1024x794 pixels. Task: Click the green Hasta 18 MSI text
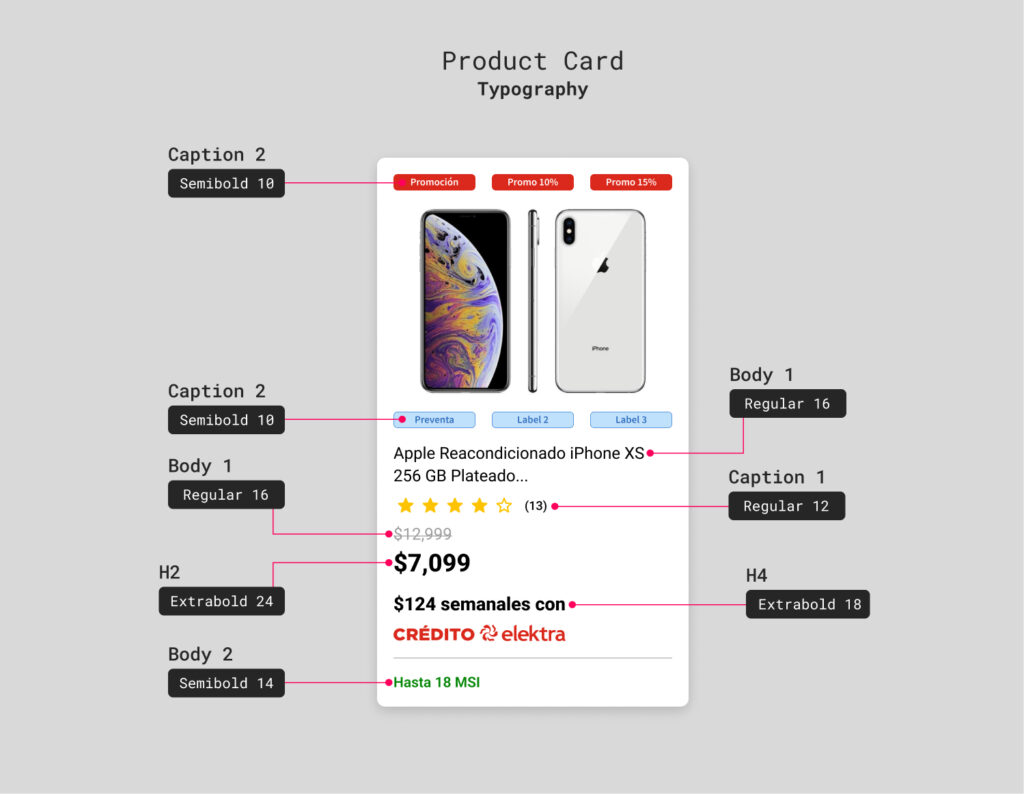click(437, 682)
